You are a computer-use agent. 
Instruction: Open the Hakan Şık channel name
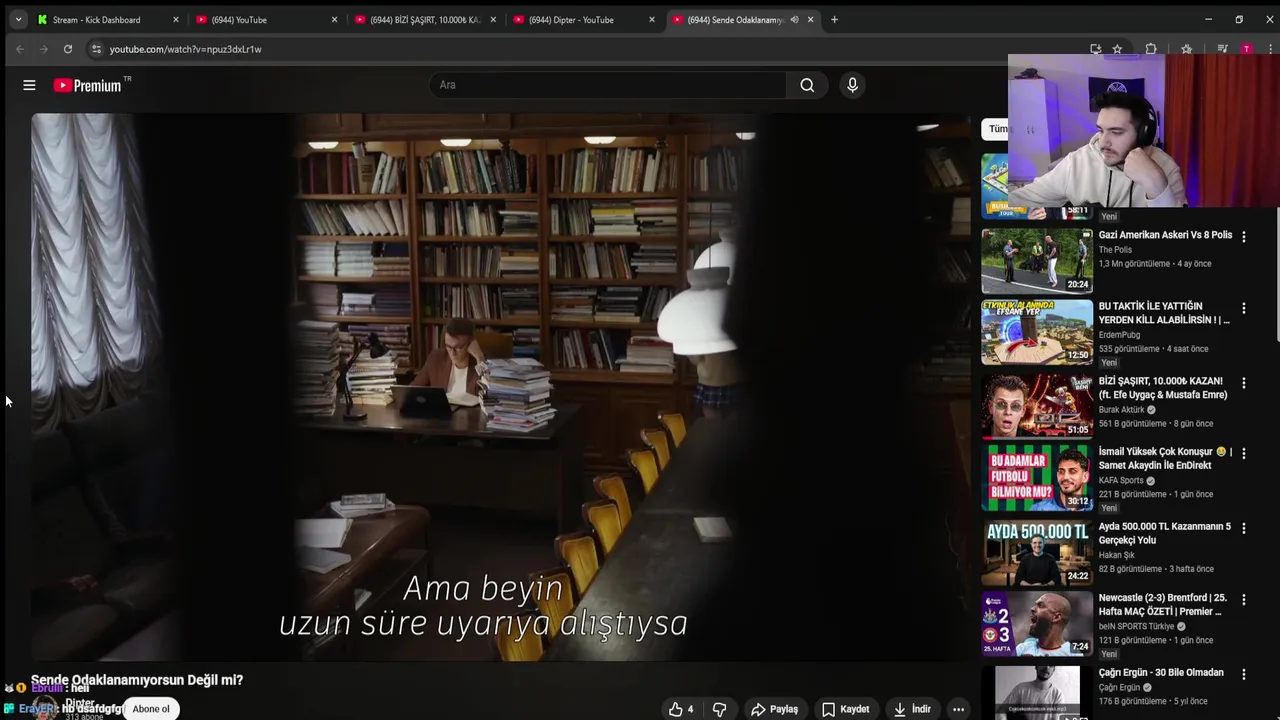pyautogui.click(x=1117, y=555)
